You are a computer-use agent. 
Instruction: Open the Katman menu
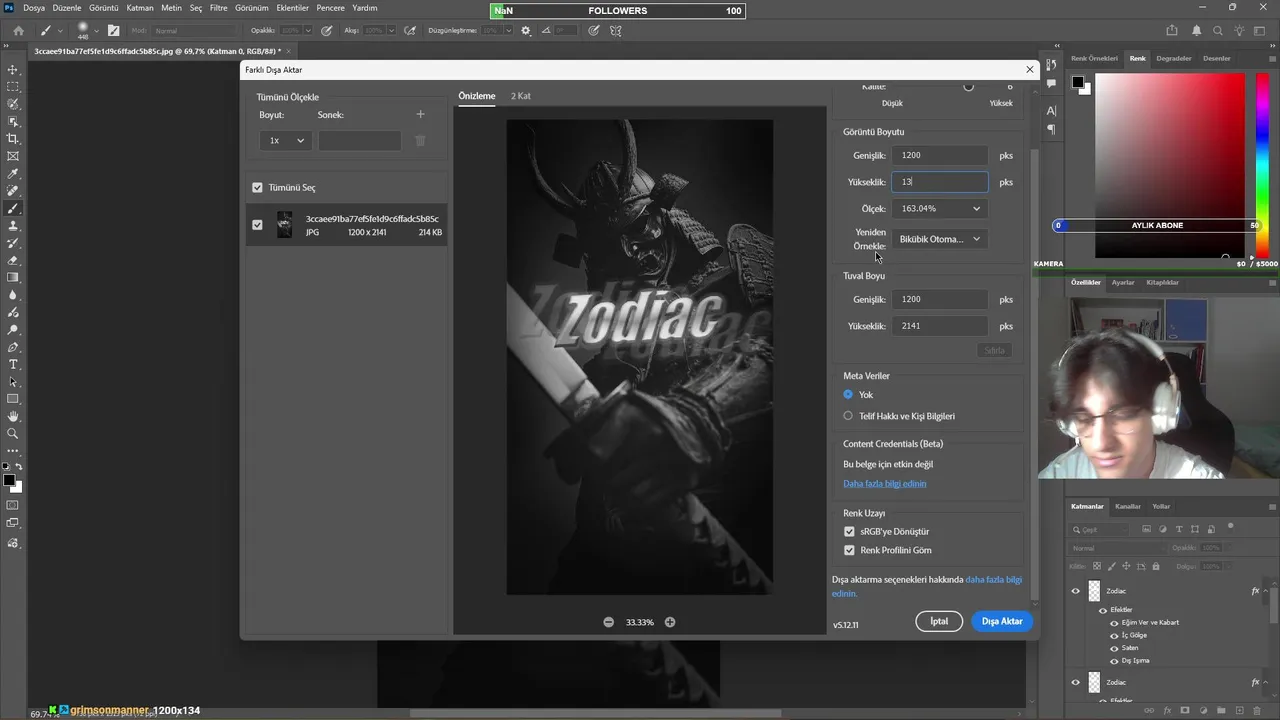140,8
